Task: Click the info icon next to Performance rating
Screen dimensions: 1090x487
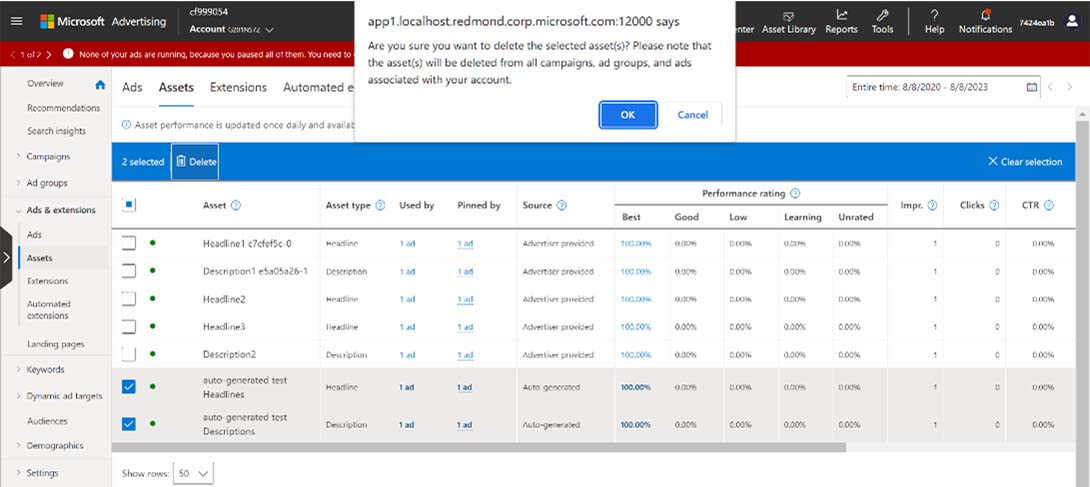Action: [x=795, y=193]
